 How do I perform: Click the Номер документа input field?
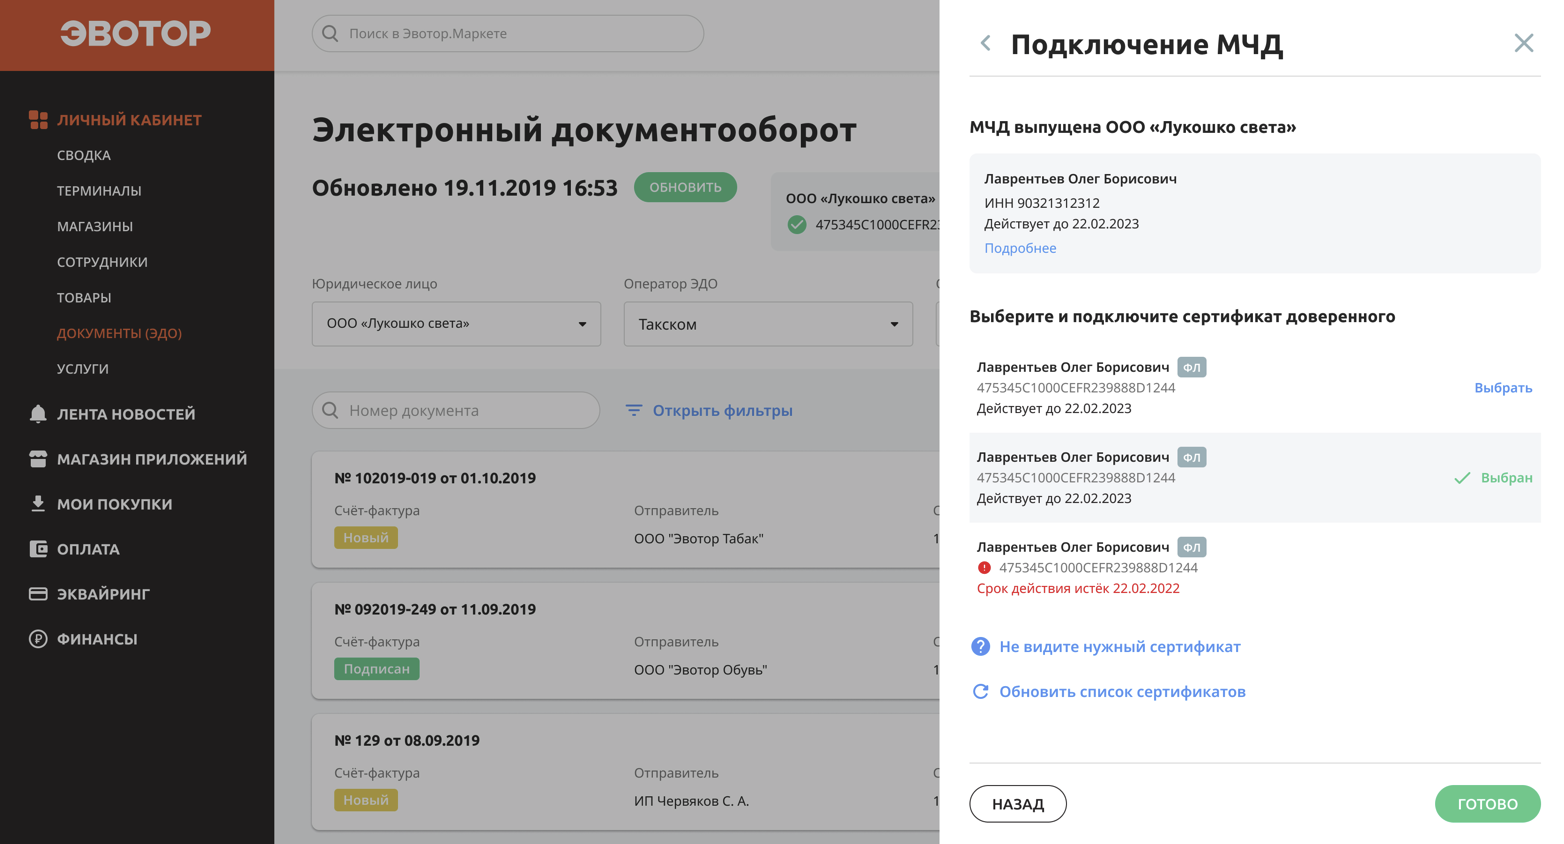(x=456, y=410)
